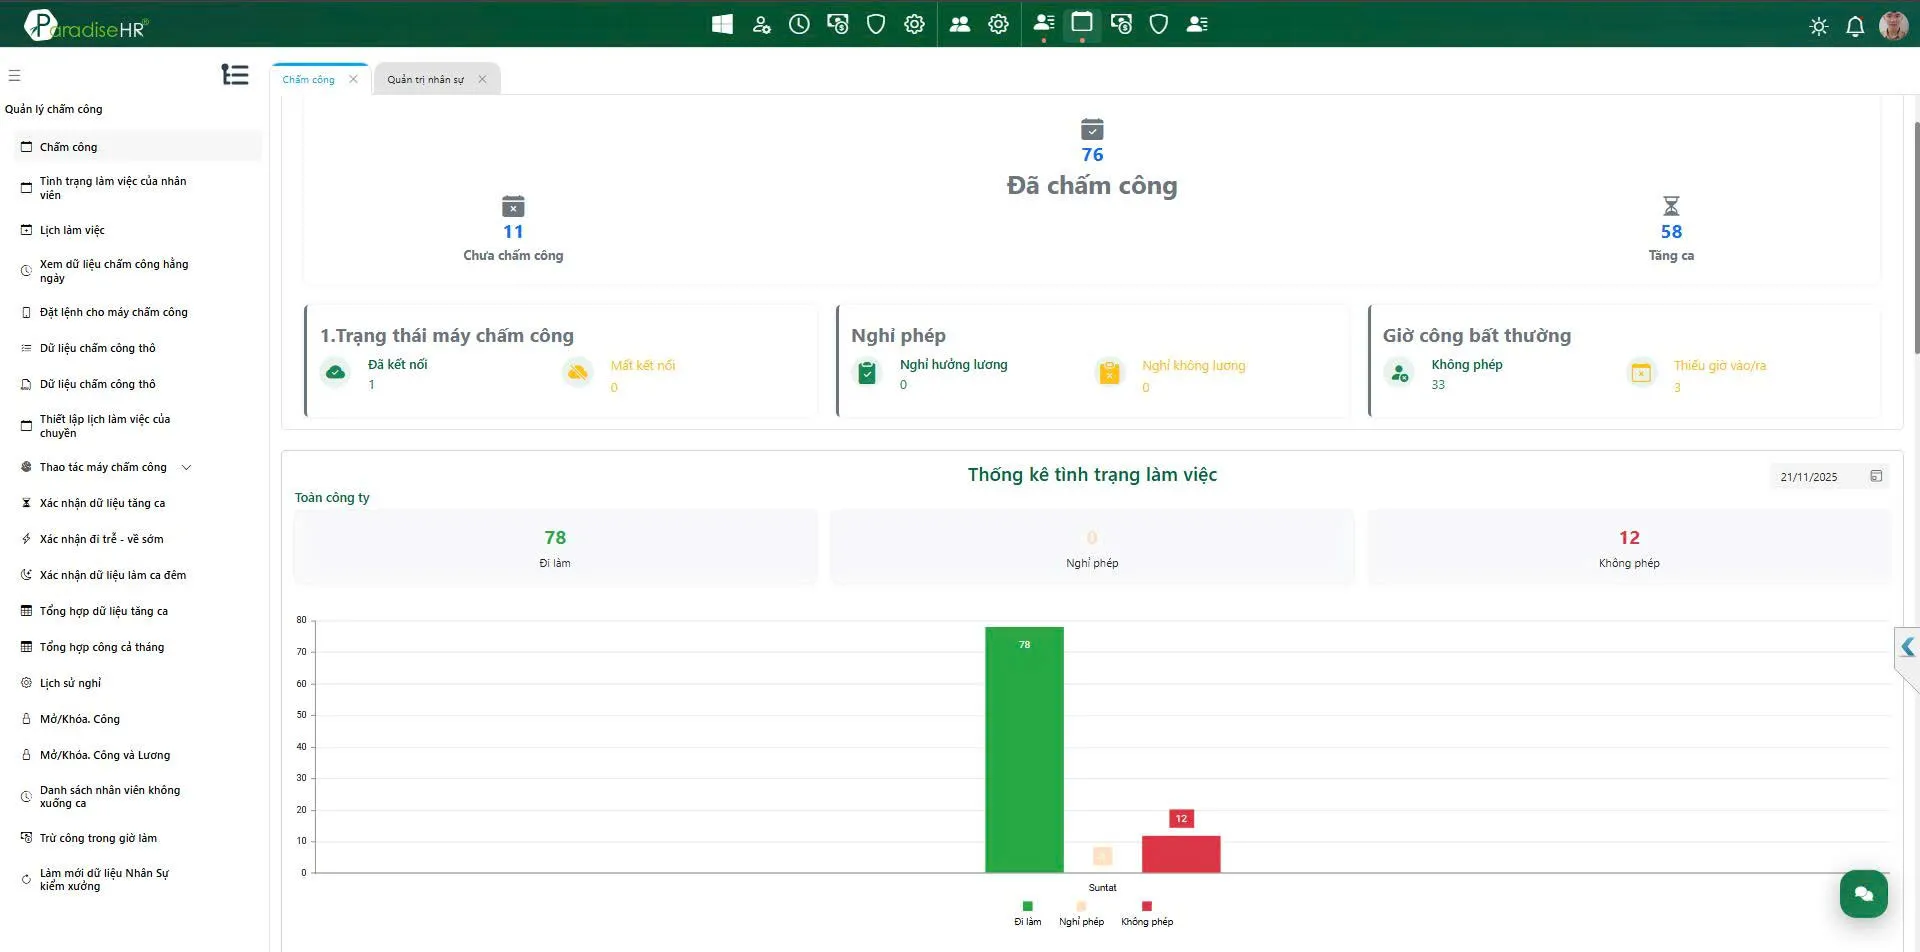This screenshot has height=952, width=1920.
Task: Select the highlighted calendar icon in top bar
Action: point(1082,22)
